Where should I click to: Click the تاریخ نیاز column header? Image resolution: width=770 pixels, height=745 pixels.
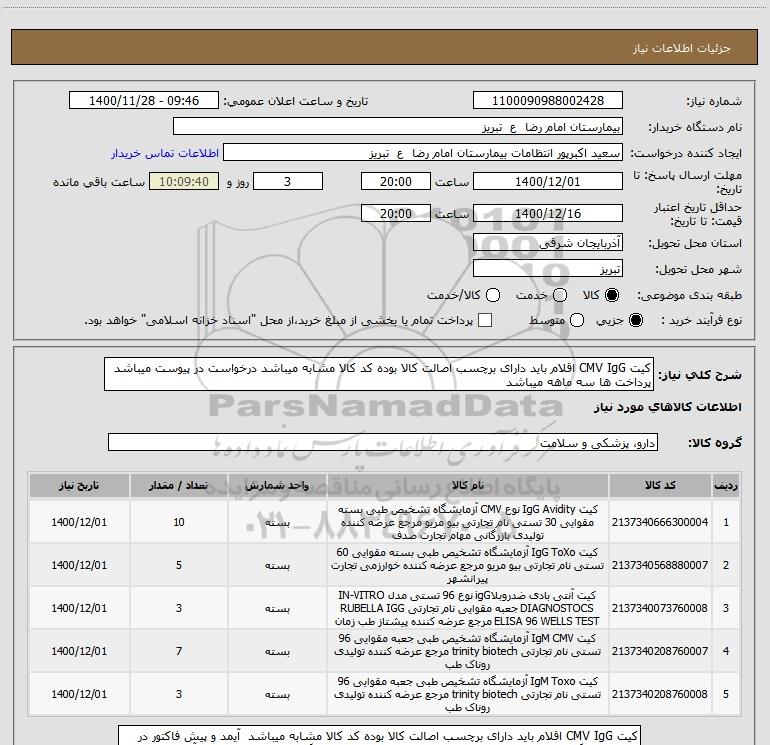pyautogui.click(x=79, y=486)
